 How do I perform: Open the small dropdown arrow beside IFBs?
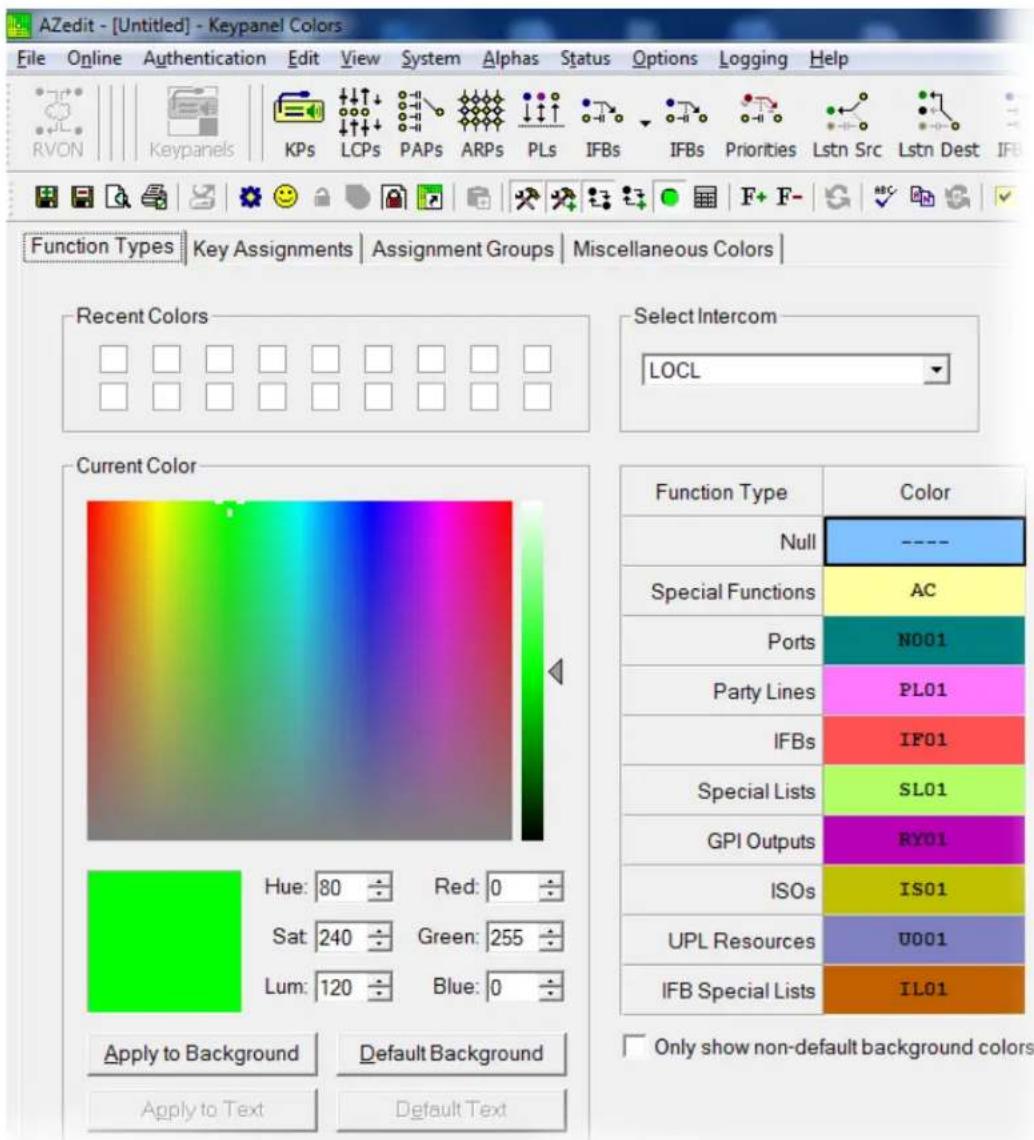point(645,123)
